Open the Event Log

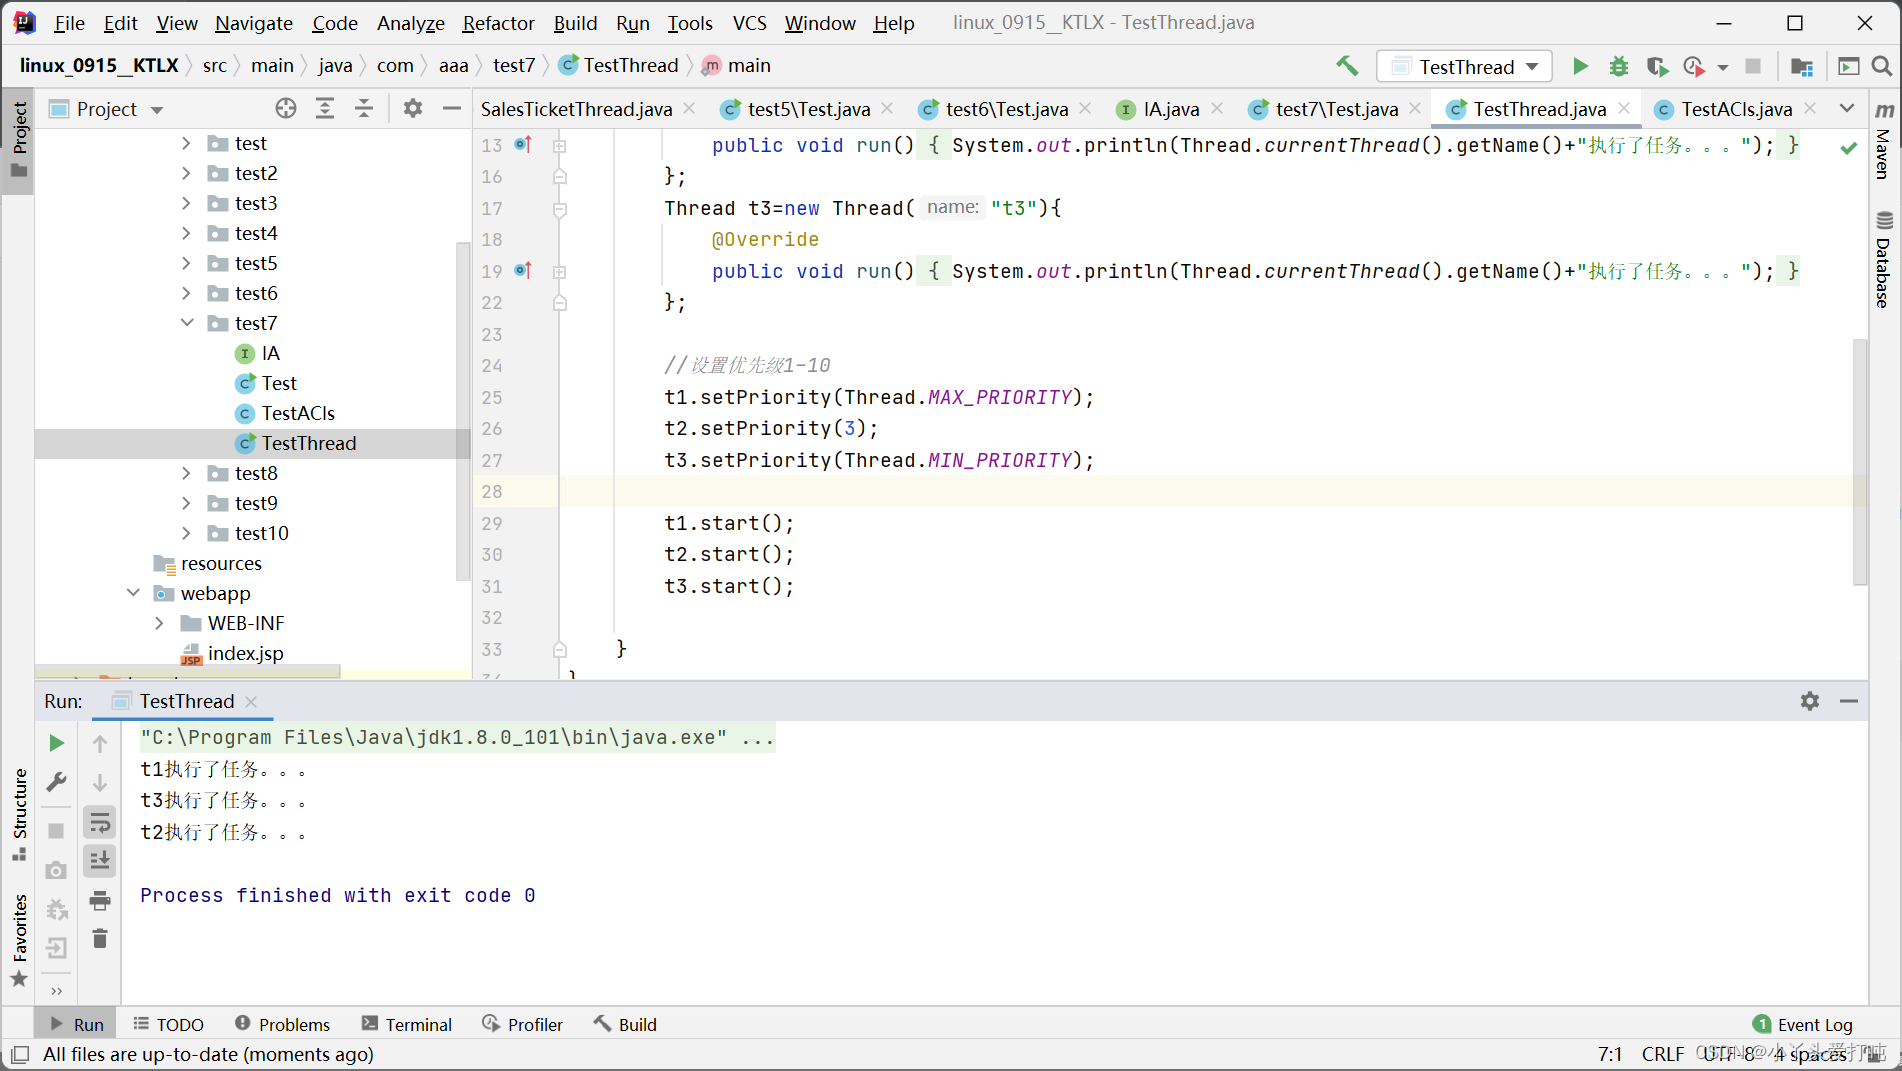1803,1024
